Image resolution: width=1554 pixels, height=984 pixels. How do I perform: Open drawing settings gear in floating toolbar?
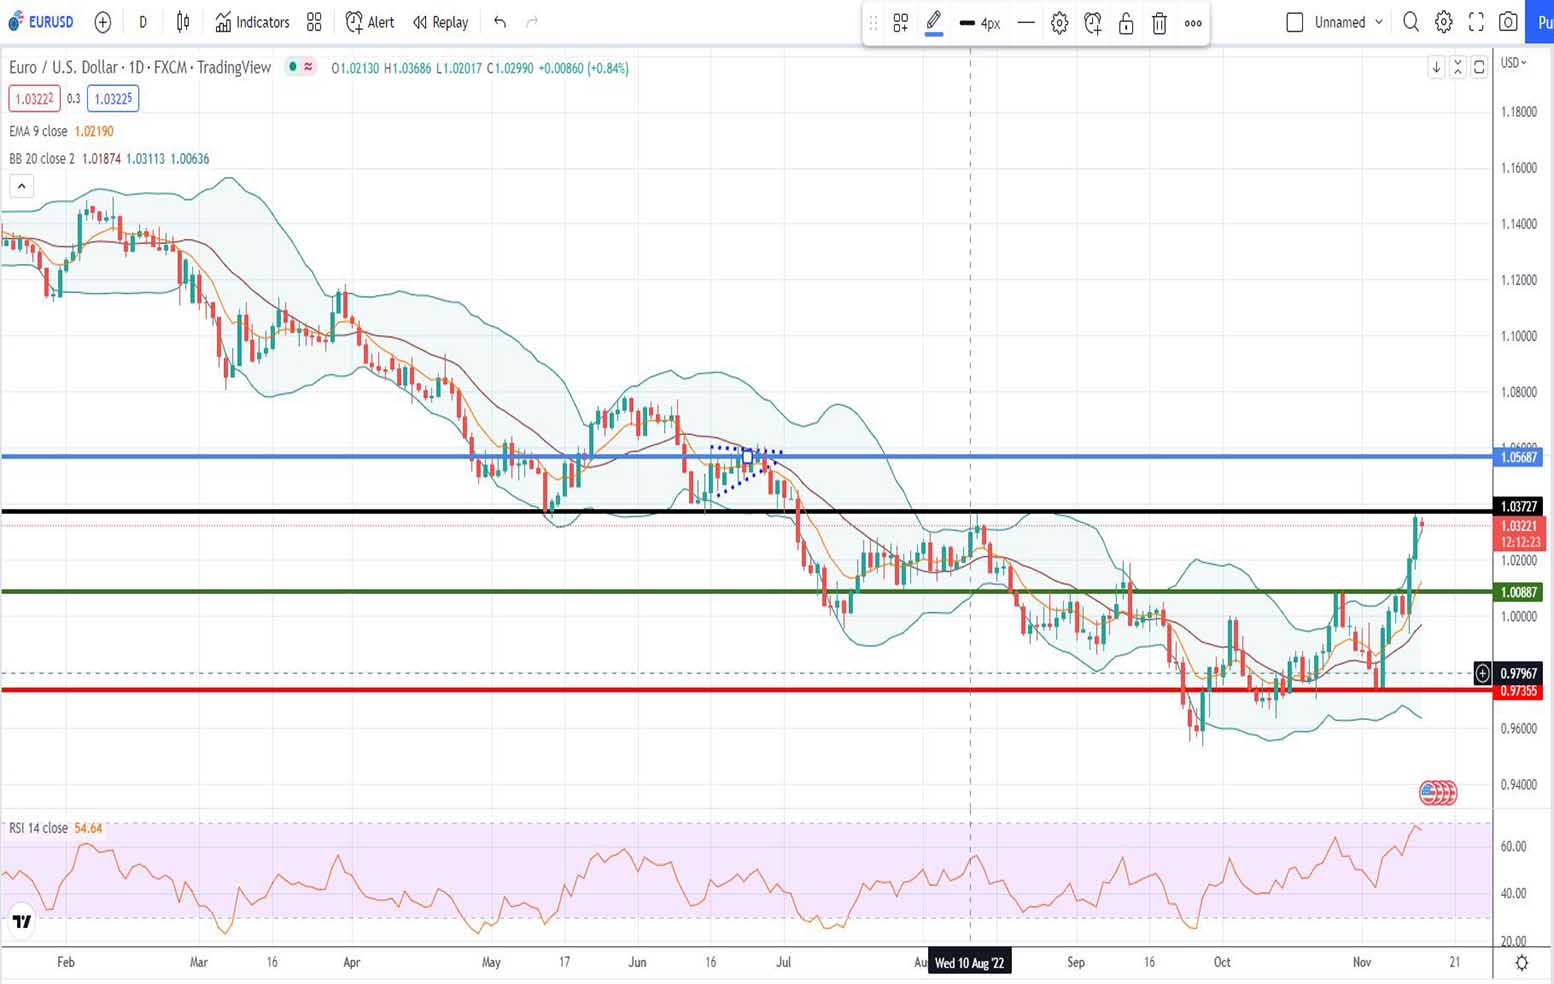click(x=1059, y=23)
